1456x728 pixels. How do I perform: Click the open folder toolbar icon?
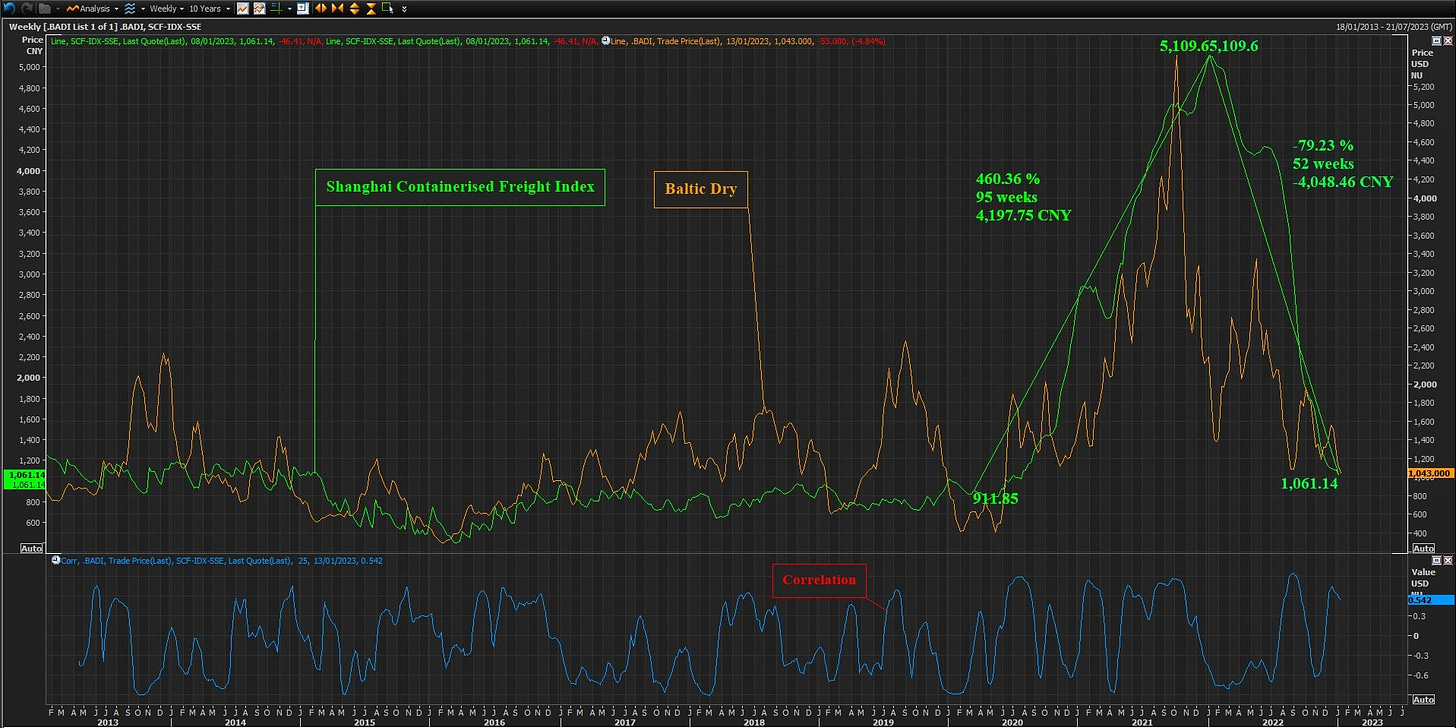click(45, 8)
